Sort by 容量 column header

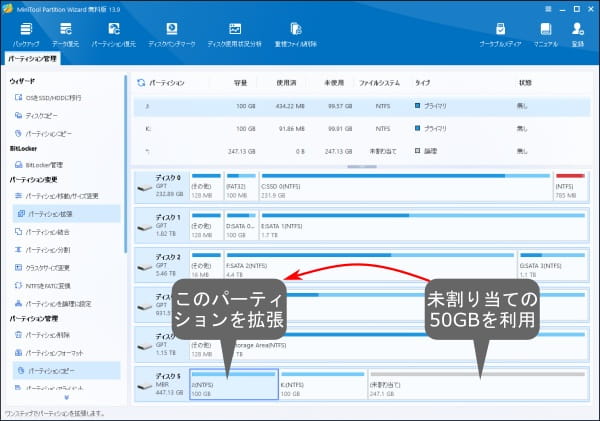tap(240, 83)
